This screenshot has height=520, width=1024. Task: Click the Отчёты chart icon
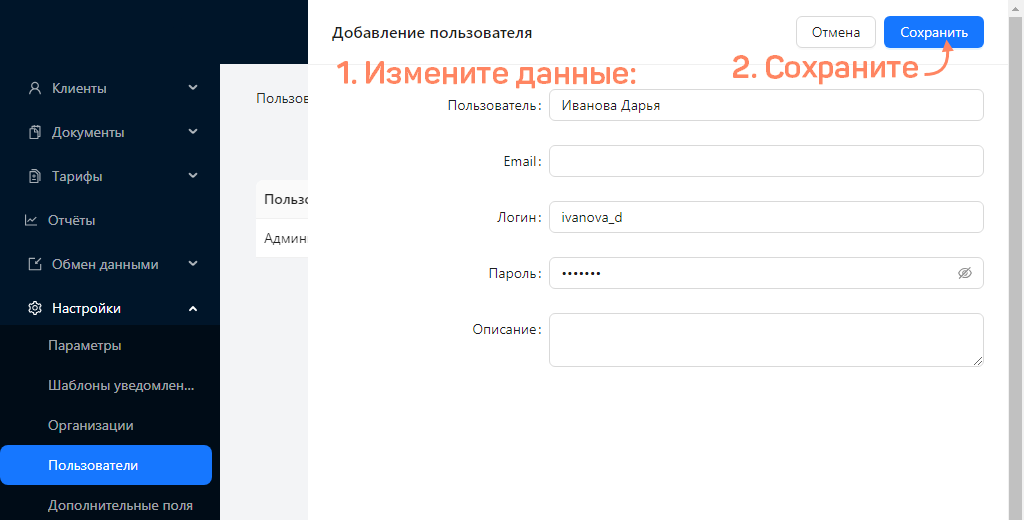(x=31, y=220)
